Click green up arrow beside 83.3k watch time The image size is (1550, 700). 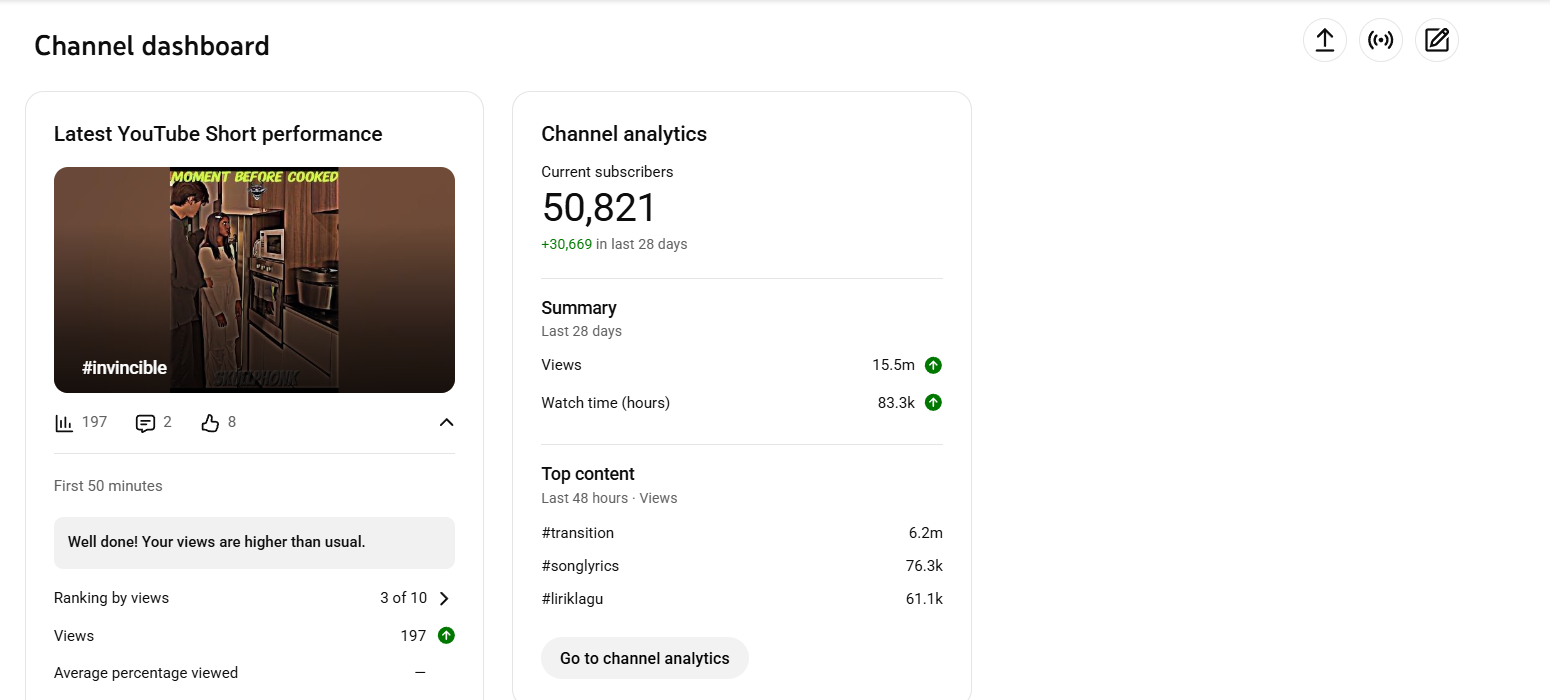click(x=933, y=403)
